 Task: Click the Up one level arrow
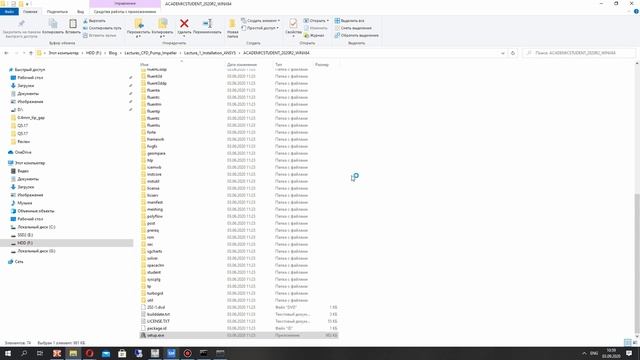pyautogui.click(x=31, y=53)
